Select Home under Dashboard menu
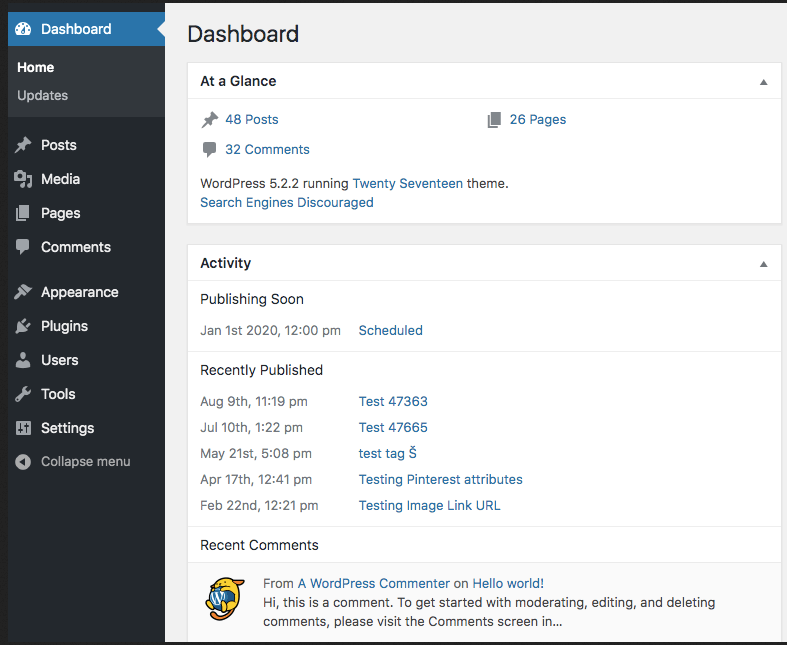787x645 pixels. coord(36,68)
